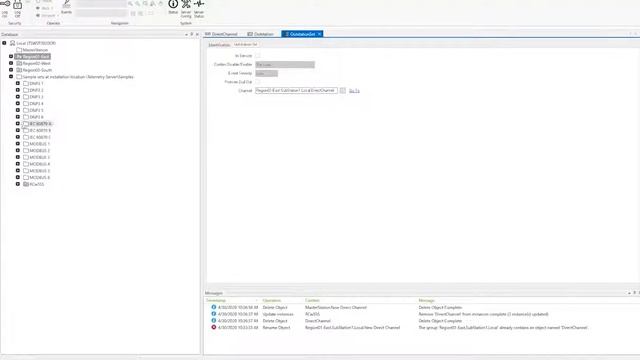Expand the IEC 60870 A folder
This screenshot has height=360, width=640.
tap(18, 123)
